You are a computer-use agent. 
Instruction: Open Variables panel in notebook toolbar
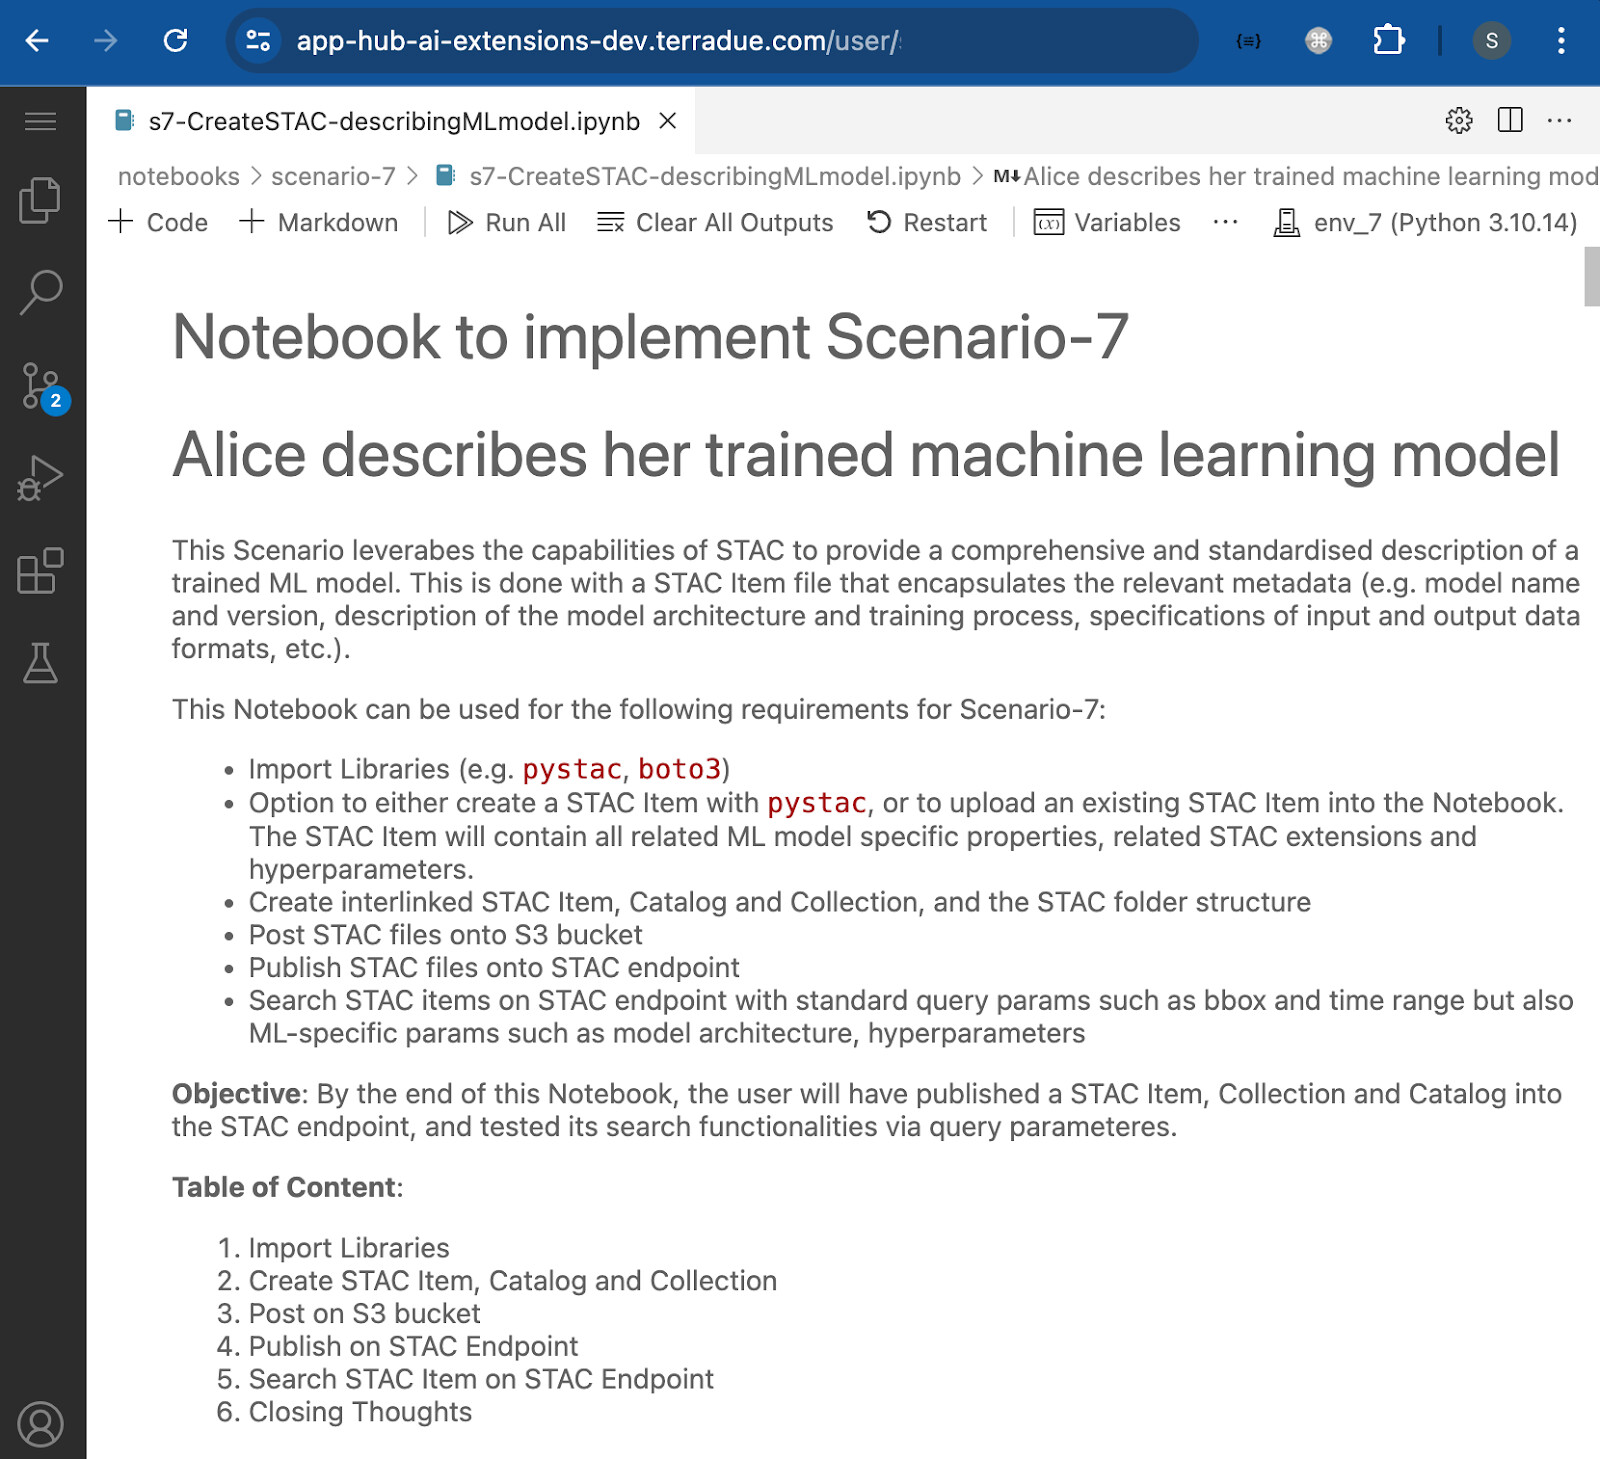tap(1106, 222)
